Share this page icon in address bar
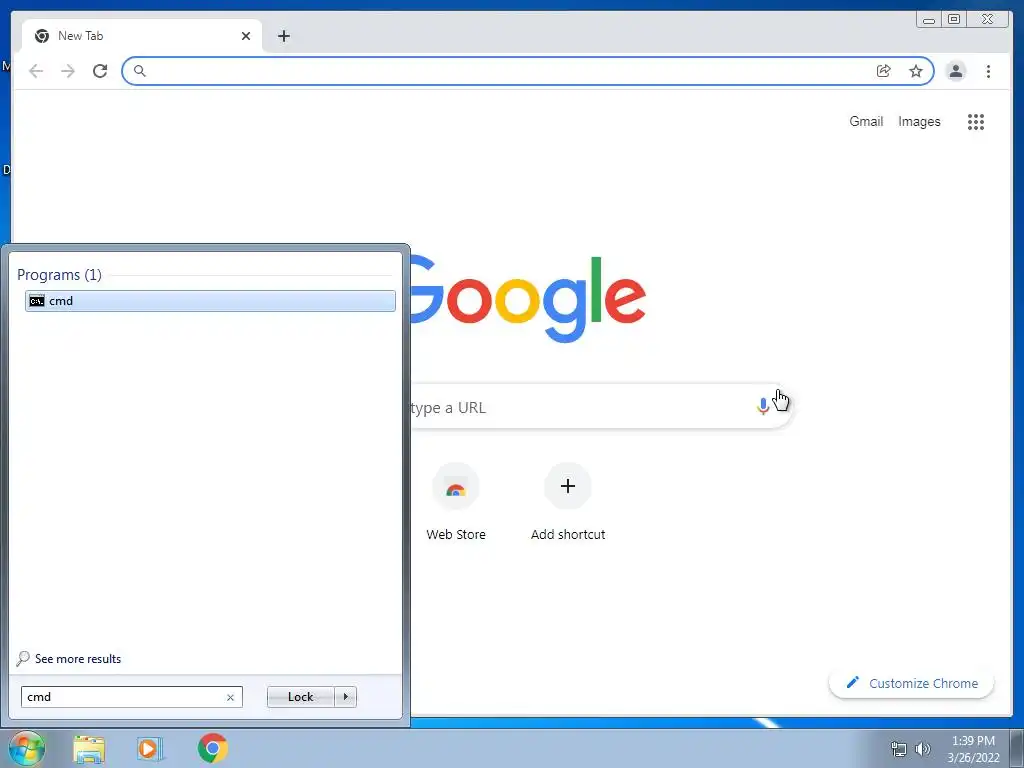 click(884, 71)
